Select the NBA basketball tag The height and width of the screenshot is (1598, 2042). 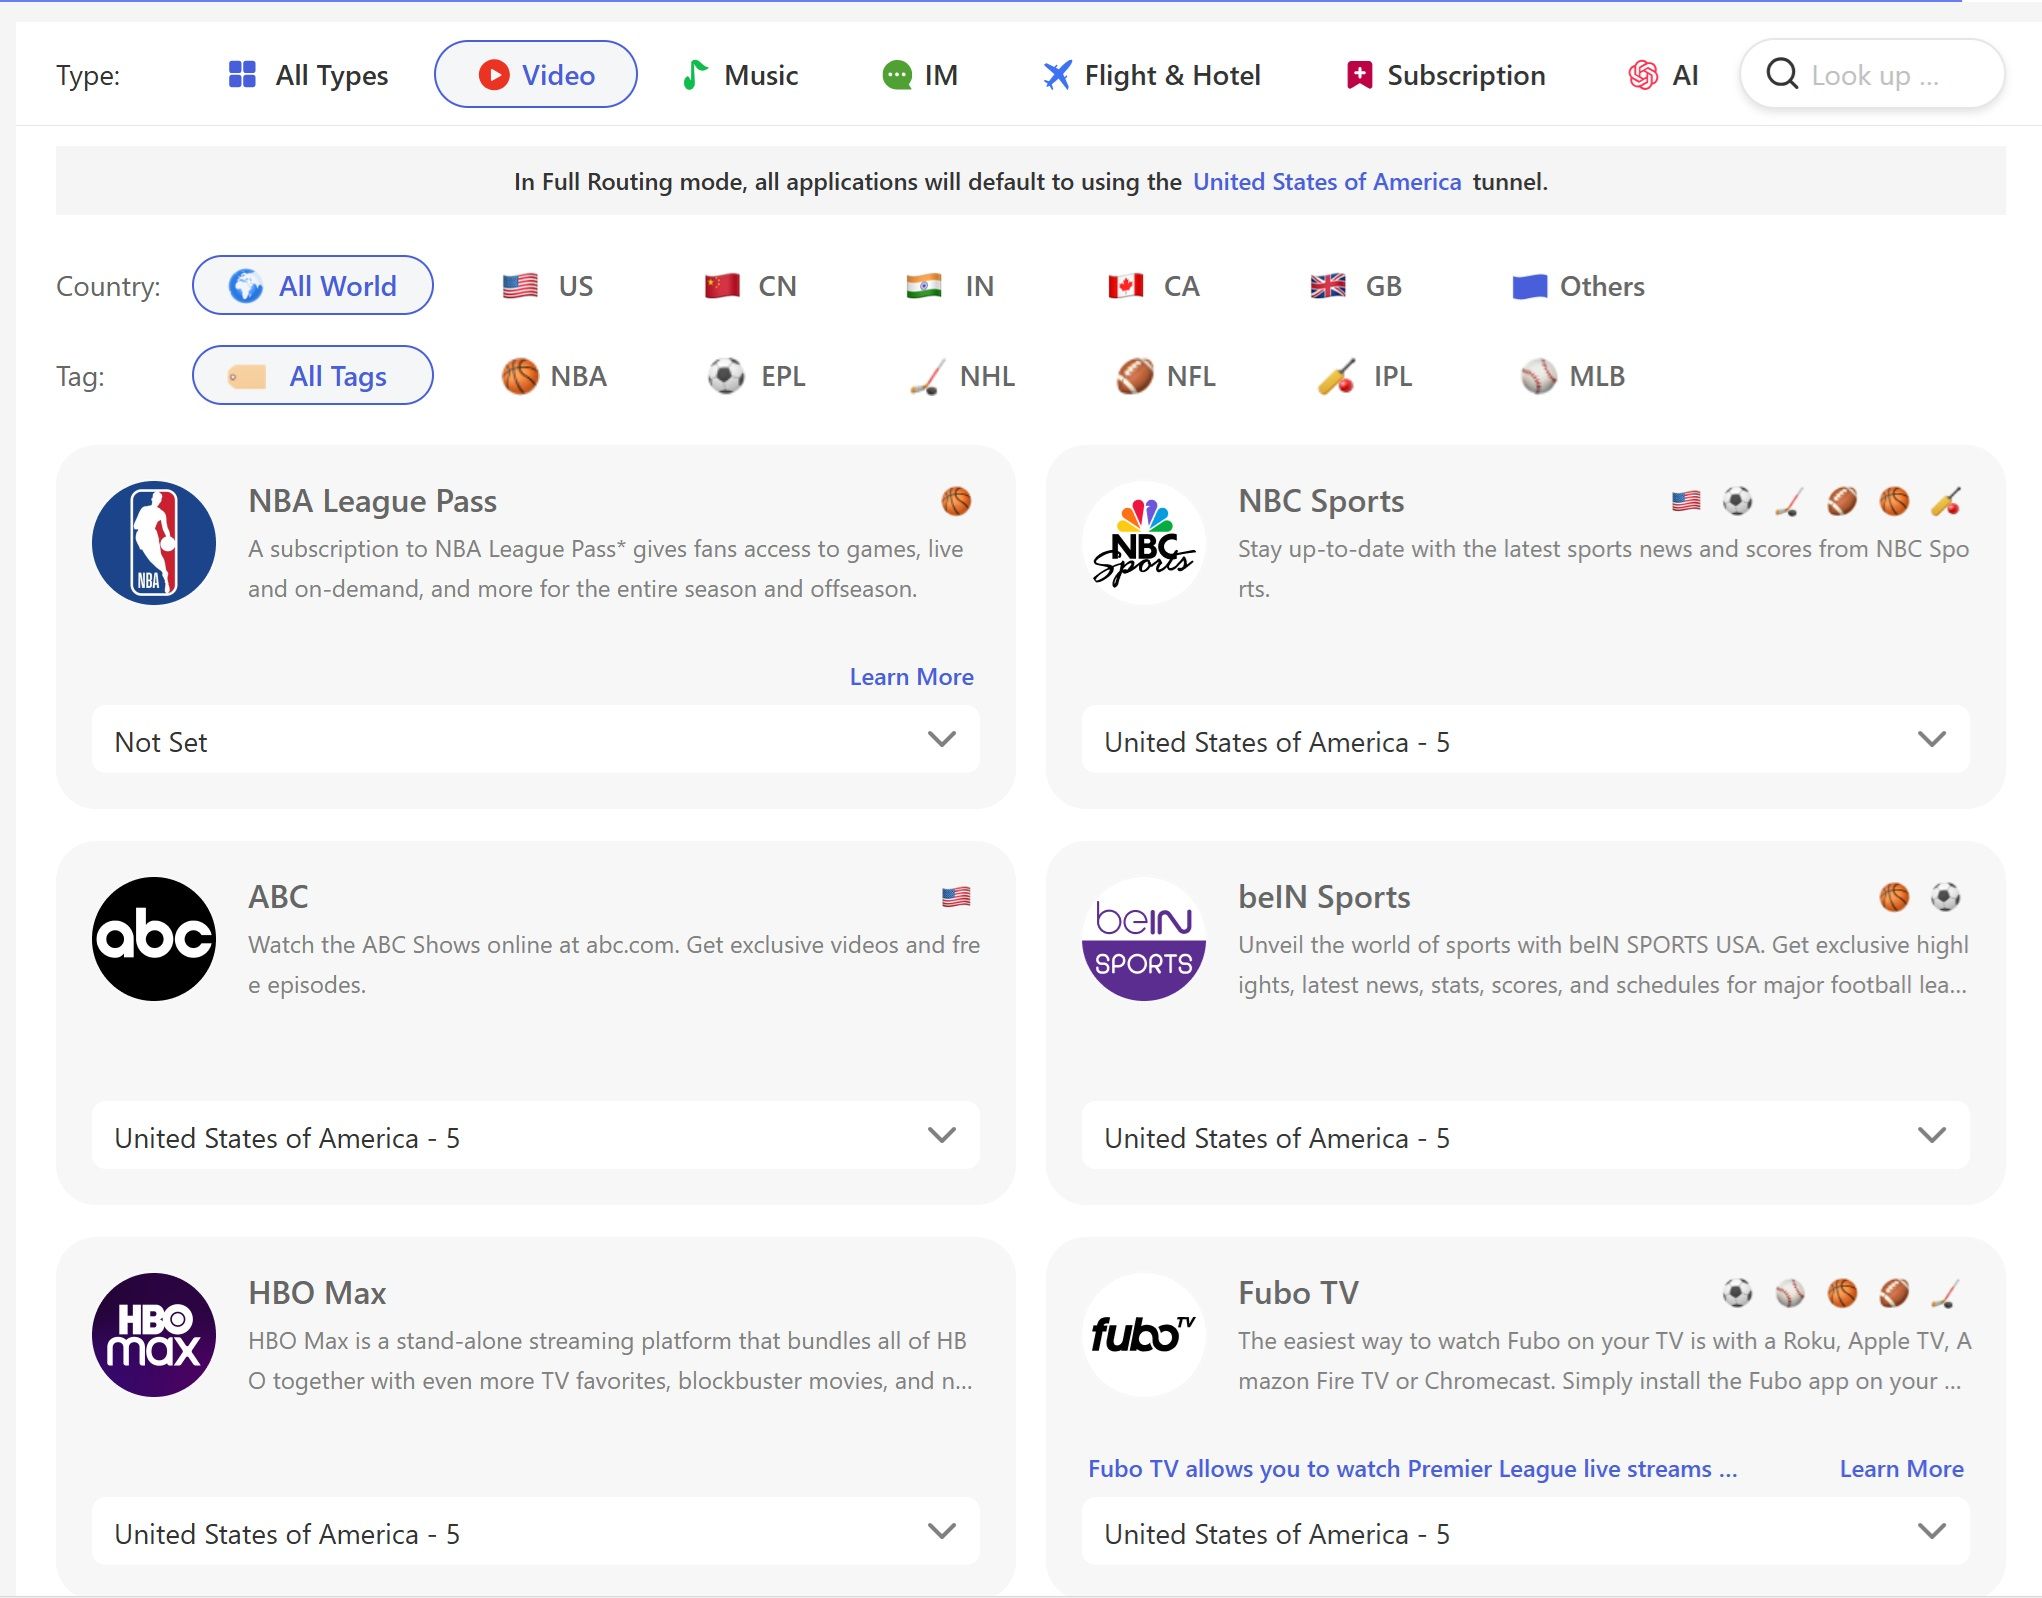coord(556,377)
